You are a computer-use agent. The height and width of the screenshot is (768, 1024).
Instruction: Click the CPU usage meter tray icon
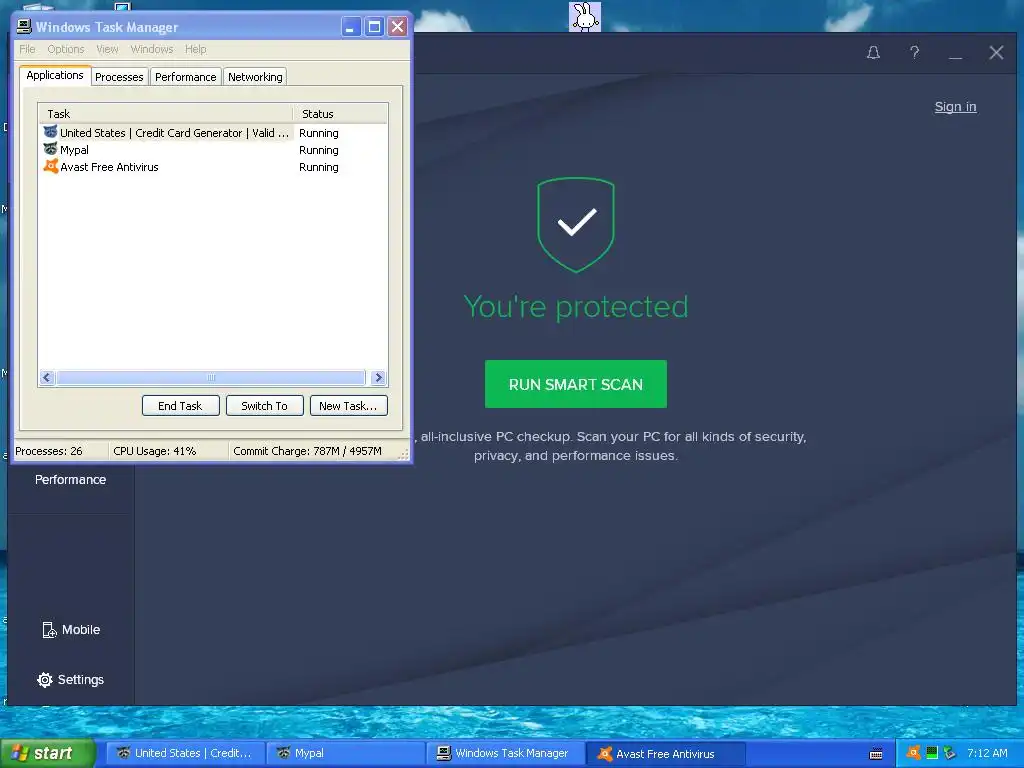click(x=932, y=753)
